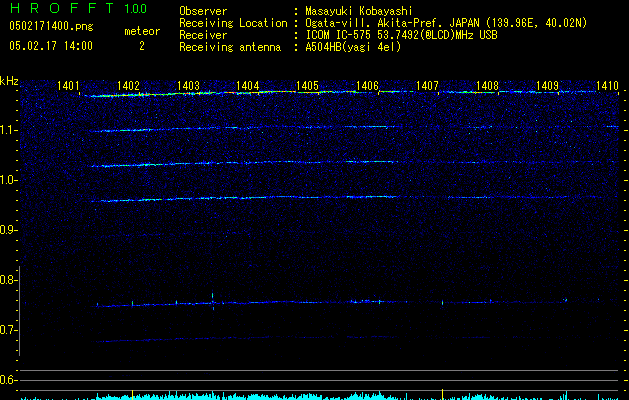Click the 1403 time marker
This screenshot has height=400, width=629.
coord(188,86)
